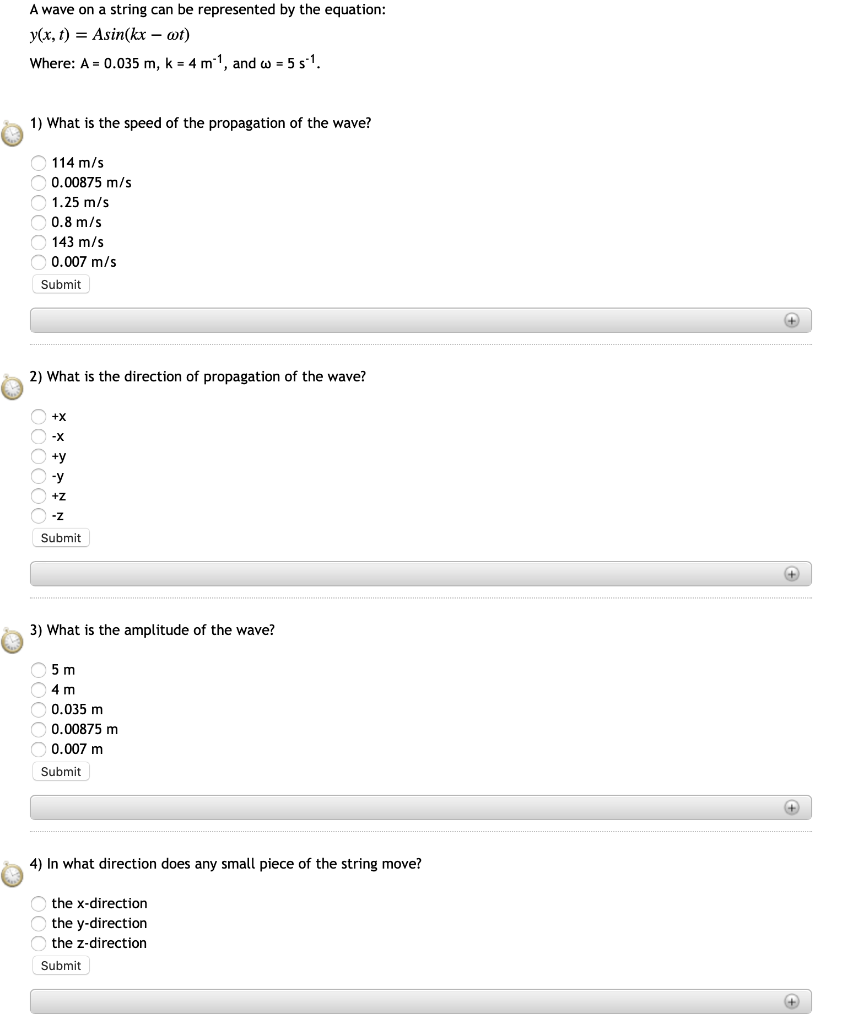Select 0.035 m as the amplitude

(x=38, y=709)
